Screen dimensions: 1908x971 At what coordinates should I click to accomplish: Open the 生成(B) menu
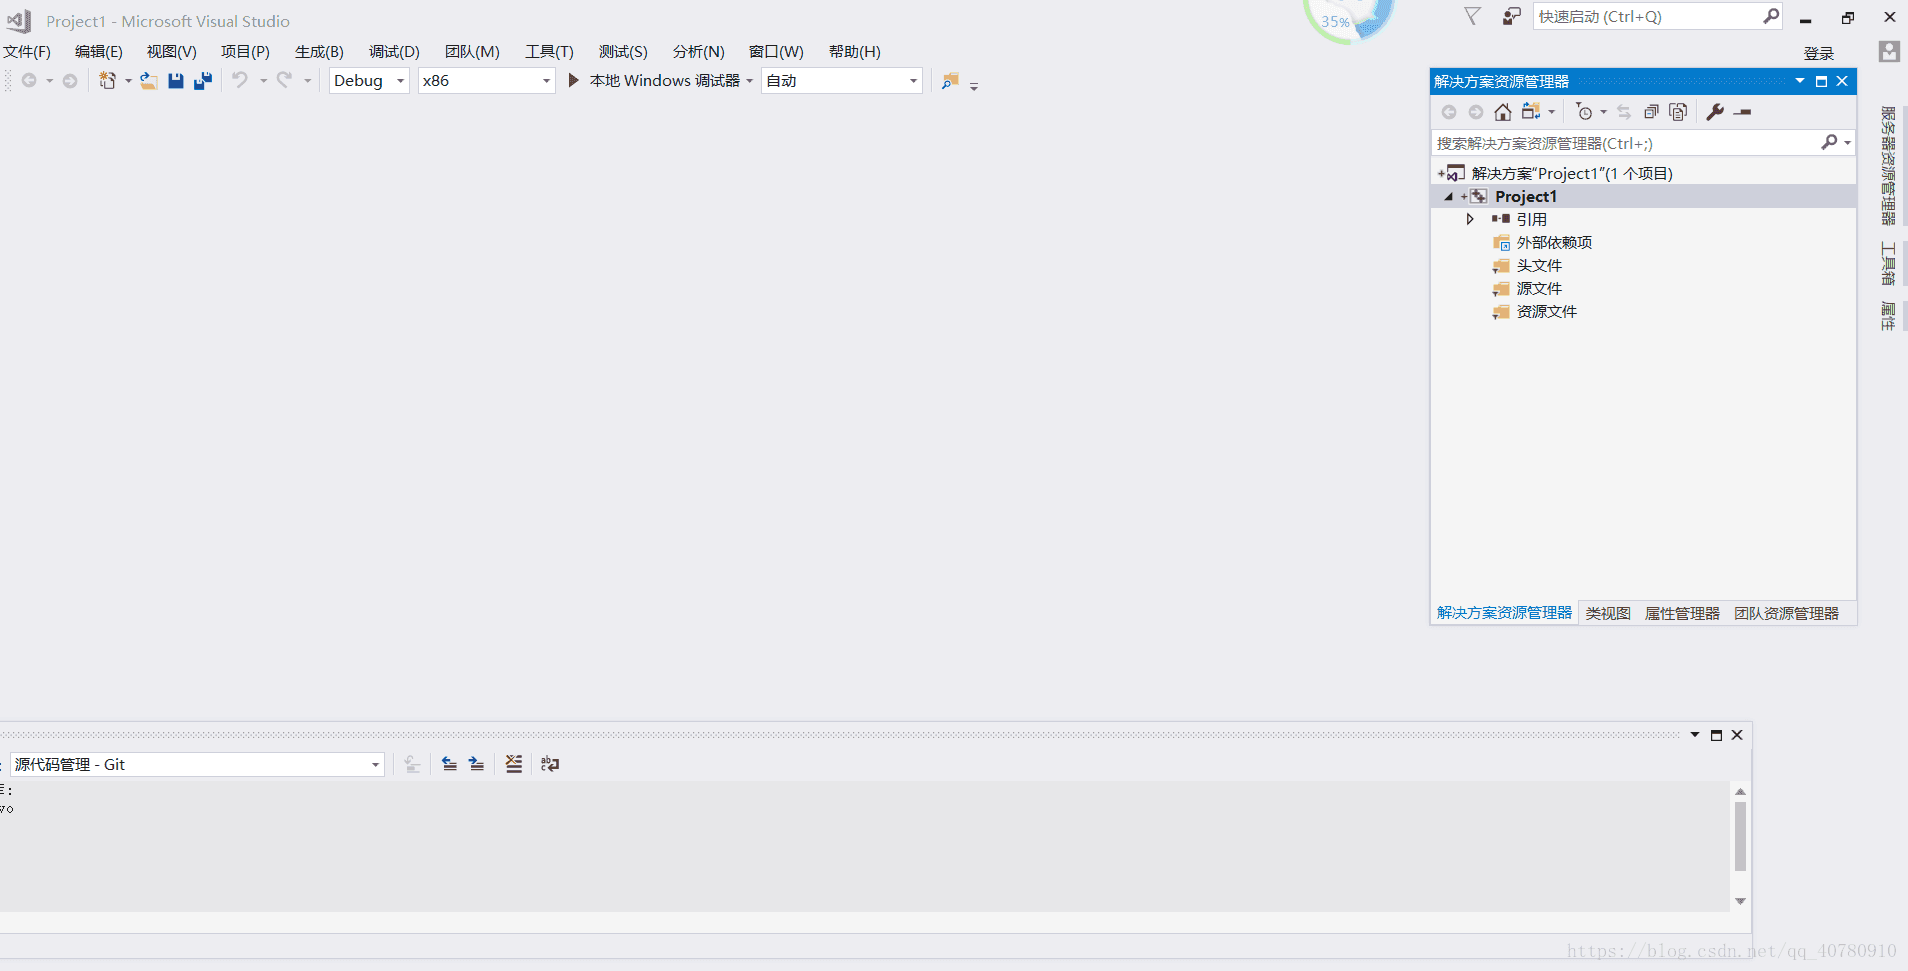click(x=319, y=52)
